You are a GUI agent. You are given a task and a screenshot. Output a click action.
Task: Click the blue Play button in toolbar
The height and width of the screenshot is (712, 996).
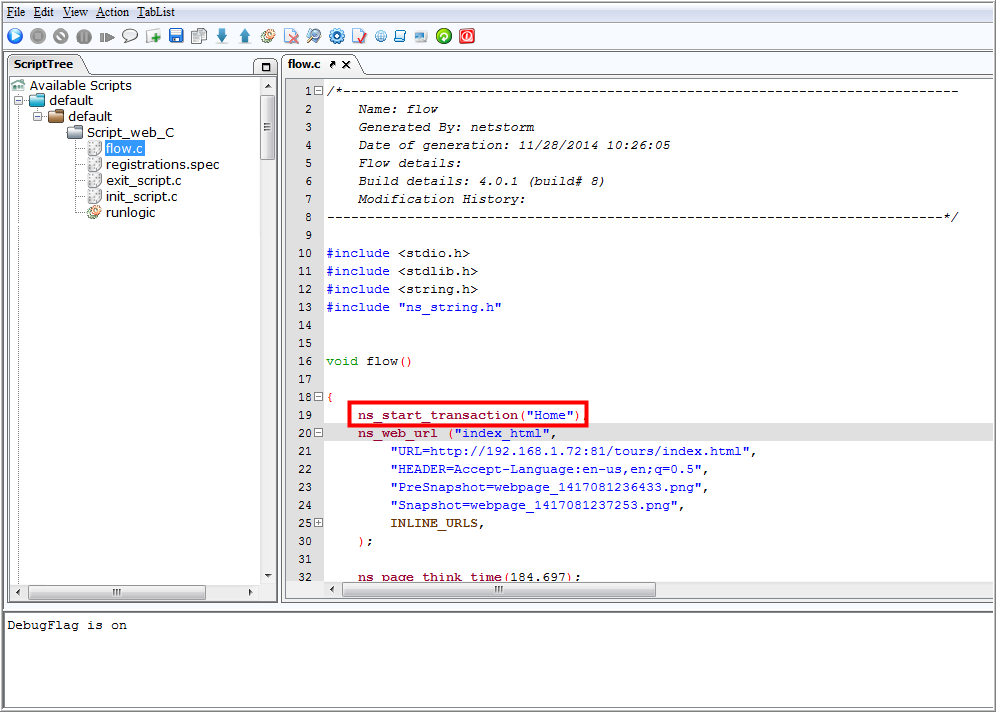pos(15,36)
